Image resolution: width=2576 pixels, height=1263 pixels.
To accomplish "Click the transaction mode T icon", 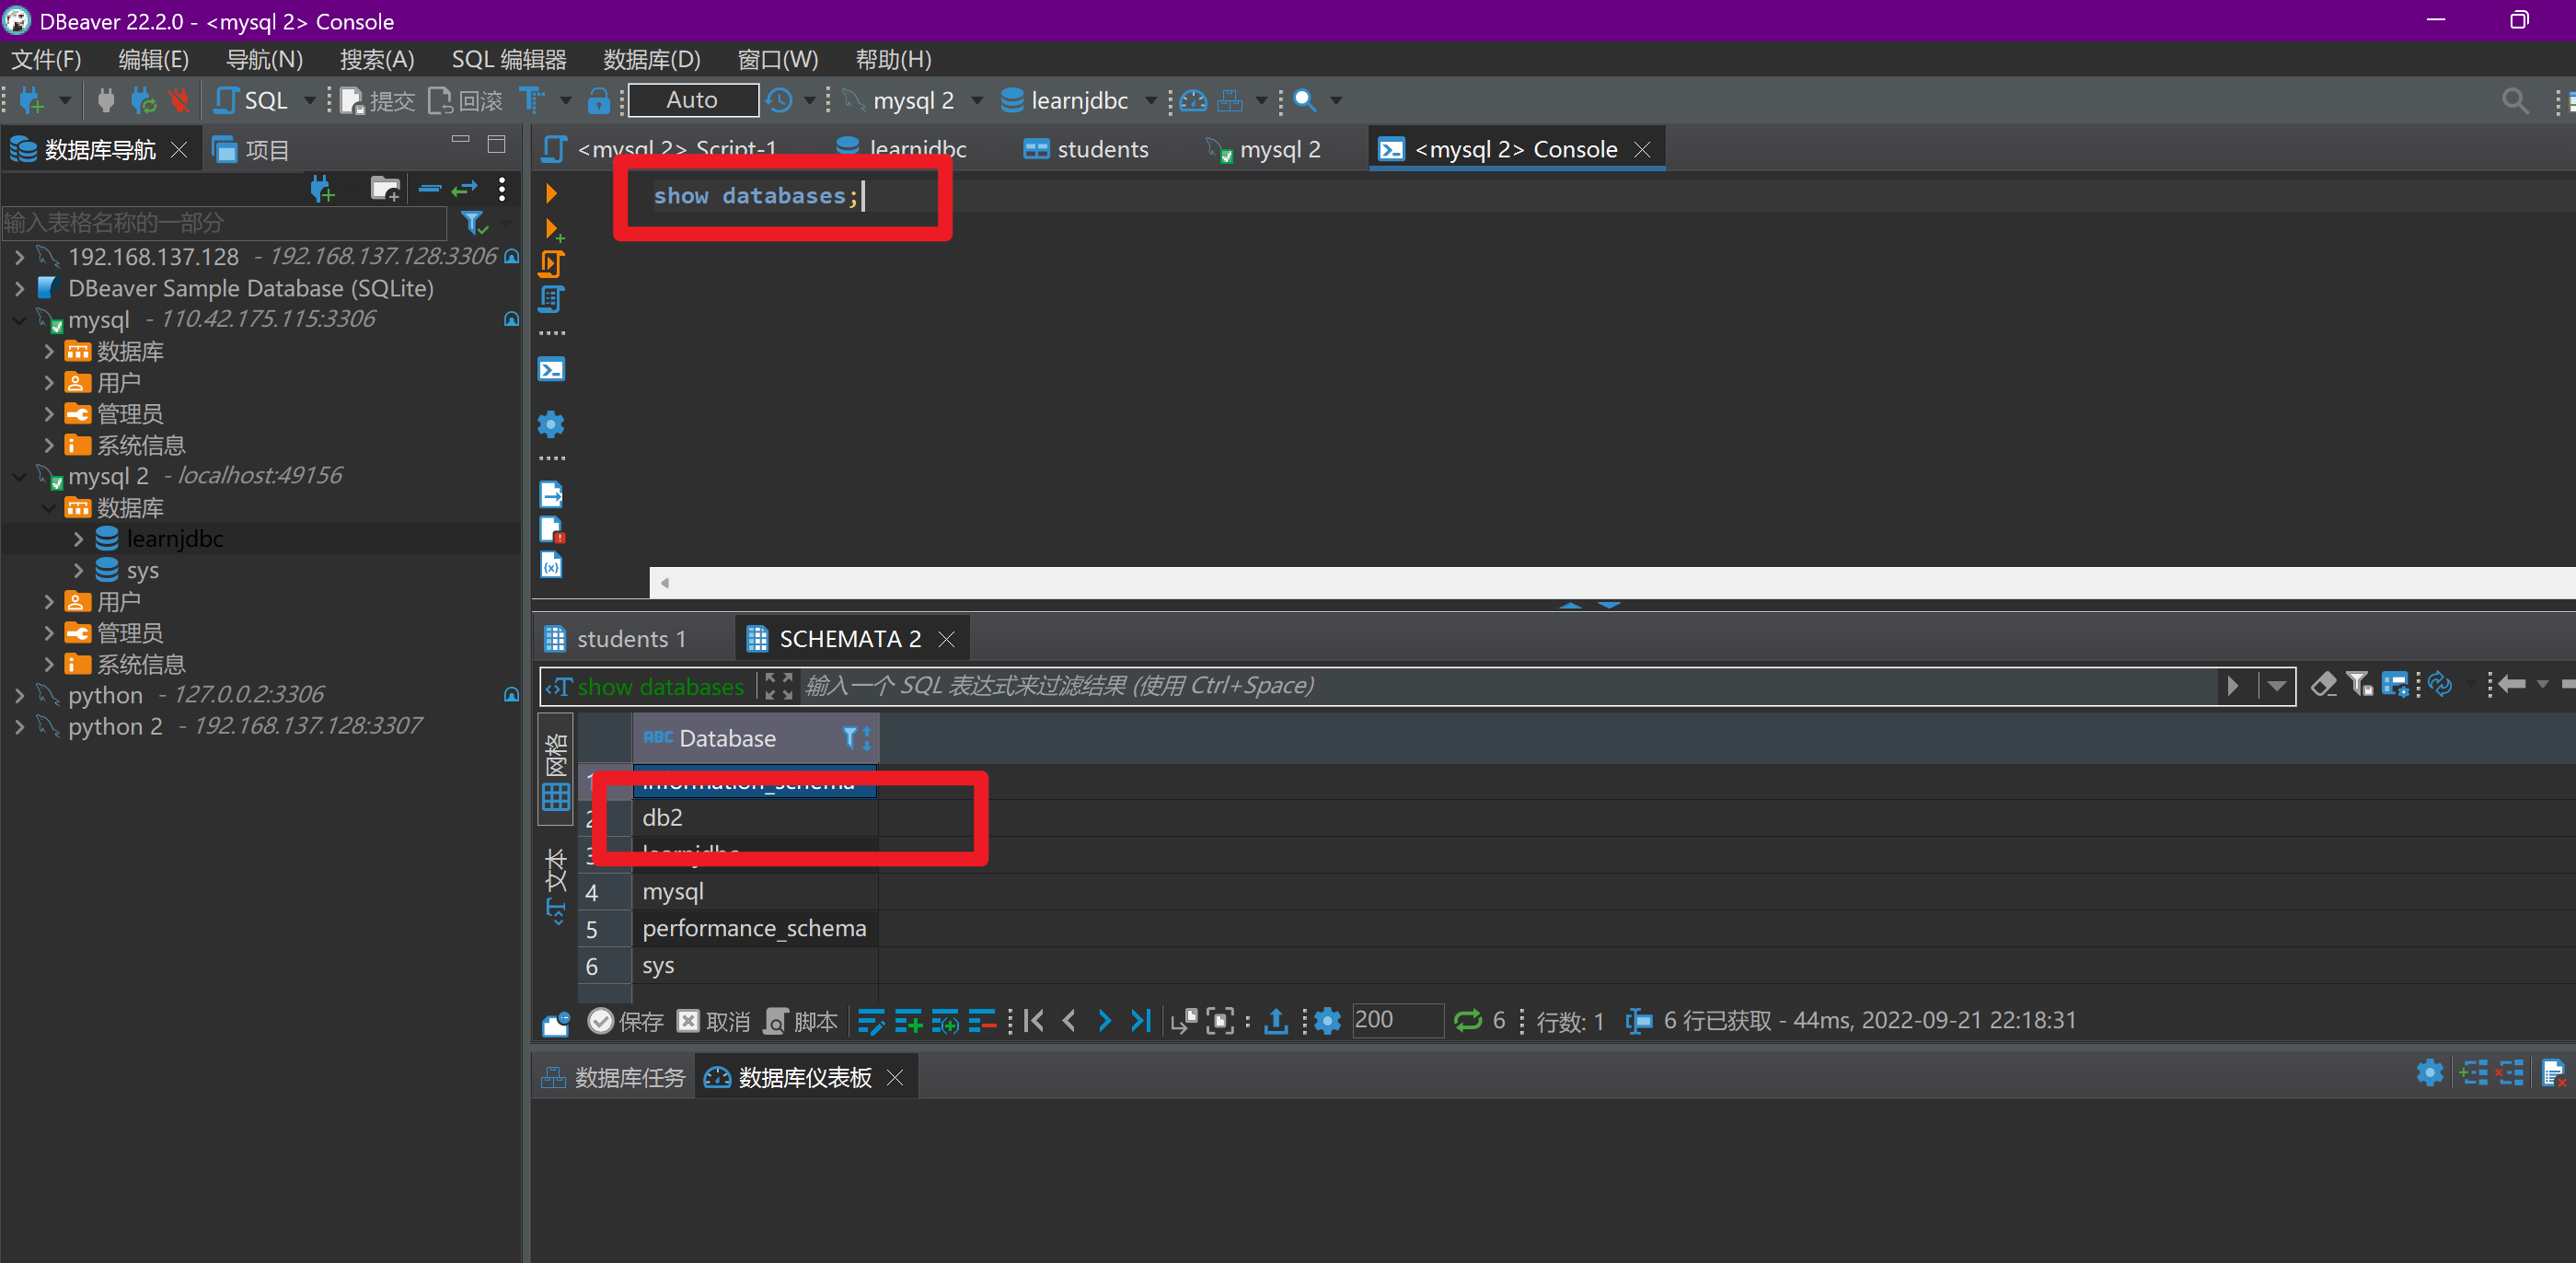I will point(532,100).
